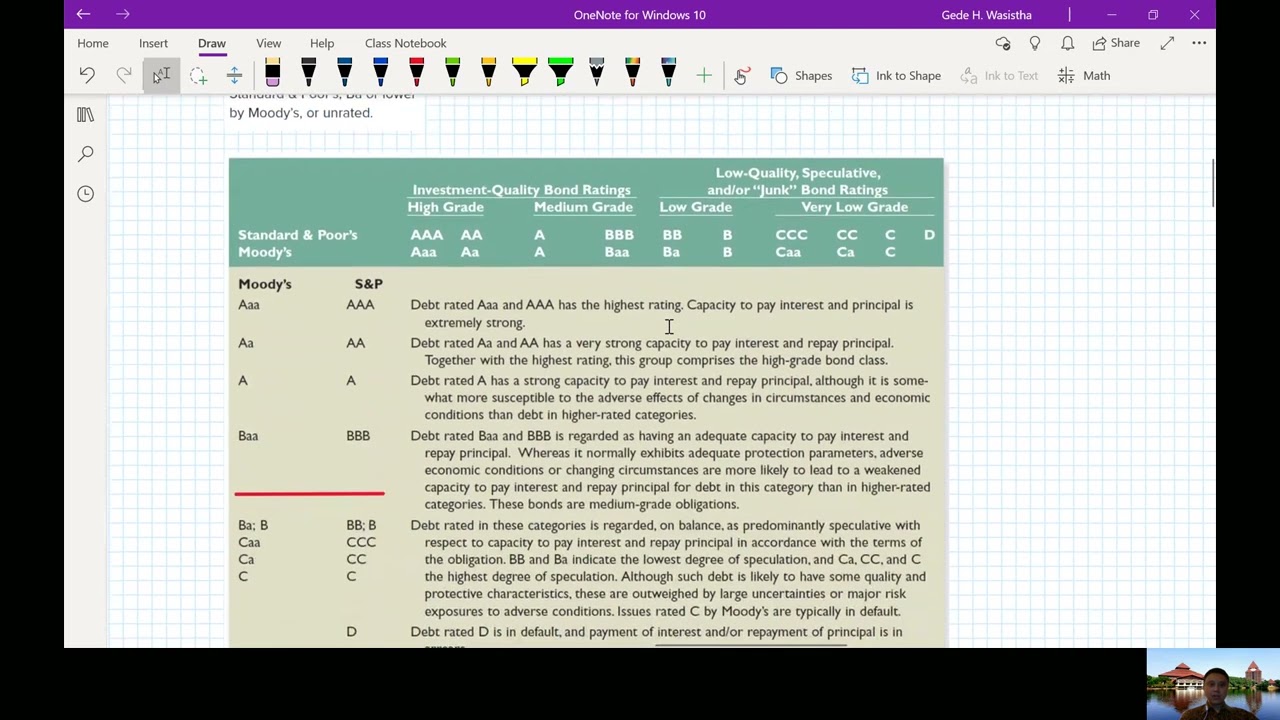Viewport: 1280px width, 720px height.
Task: Choose the galaxy ink pen
Action: [668, 73]
